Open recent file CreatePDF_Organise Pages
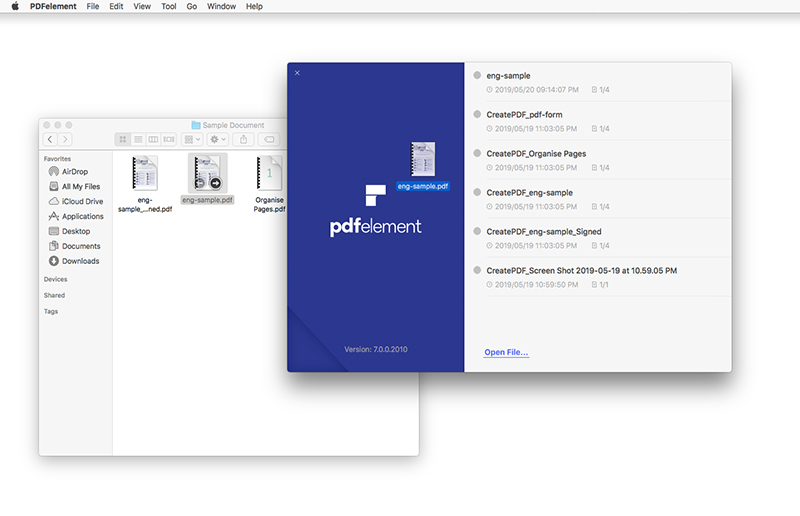Image resolution: width=800 pixels, height=516 pixels. click(x=599, y=160)
